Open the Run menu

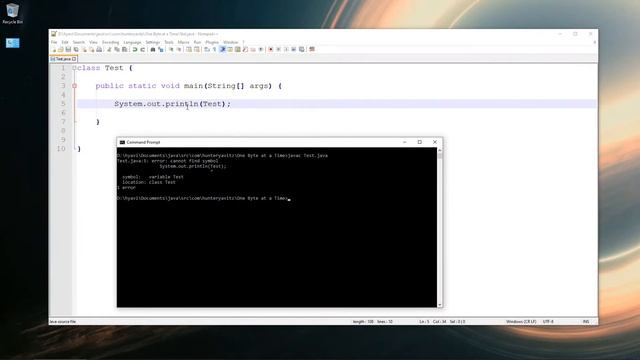197,42
